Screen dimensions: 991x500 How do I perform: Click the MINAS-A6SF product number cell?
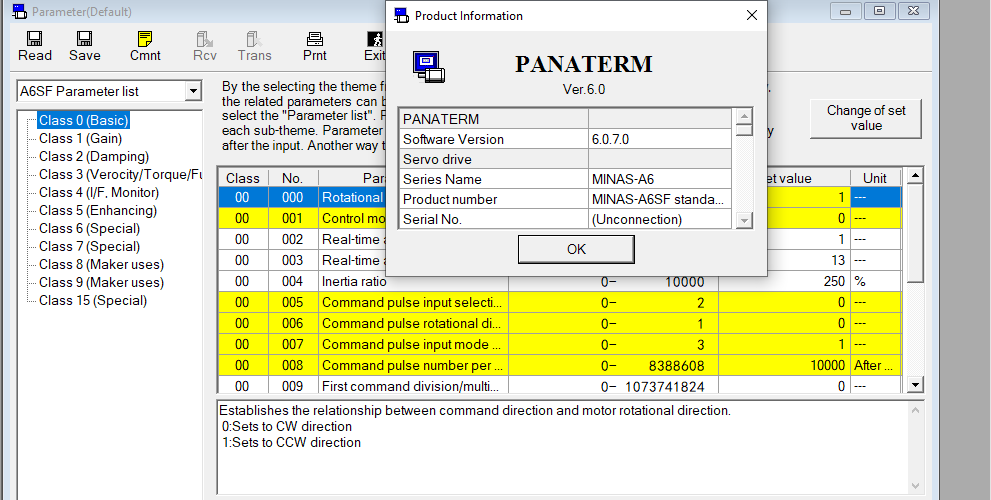pos(660,199)
